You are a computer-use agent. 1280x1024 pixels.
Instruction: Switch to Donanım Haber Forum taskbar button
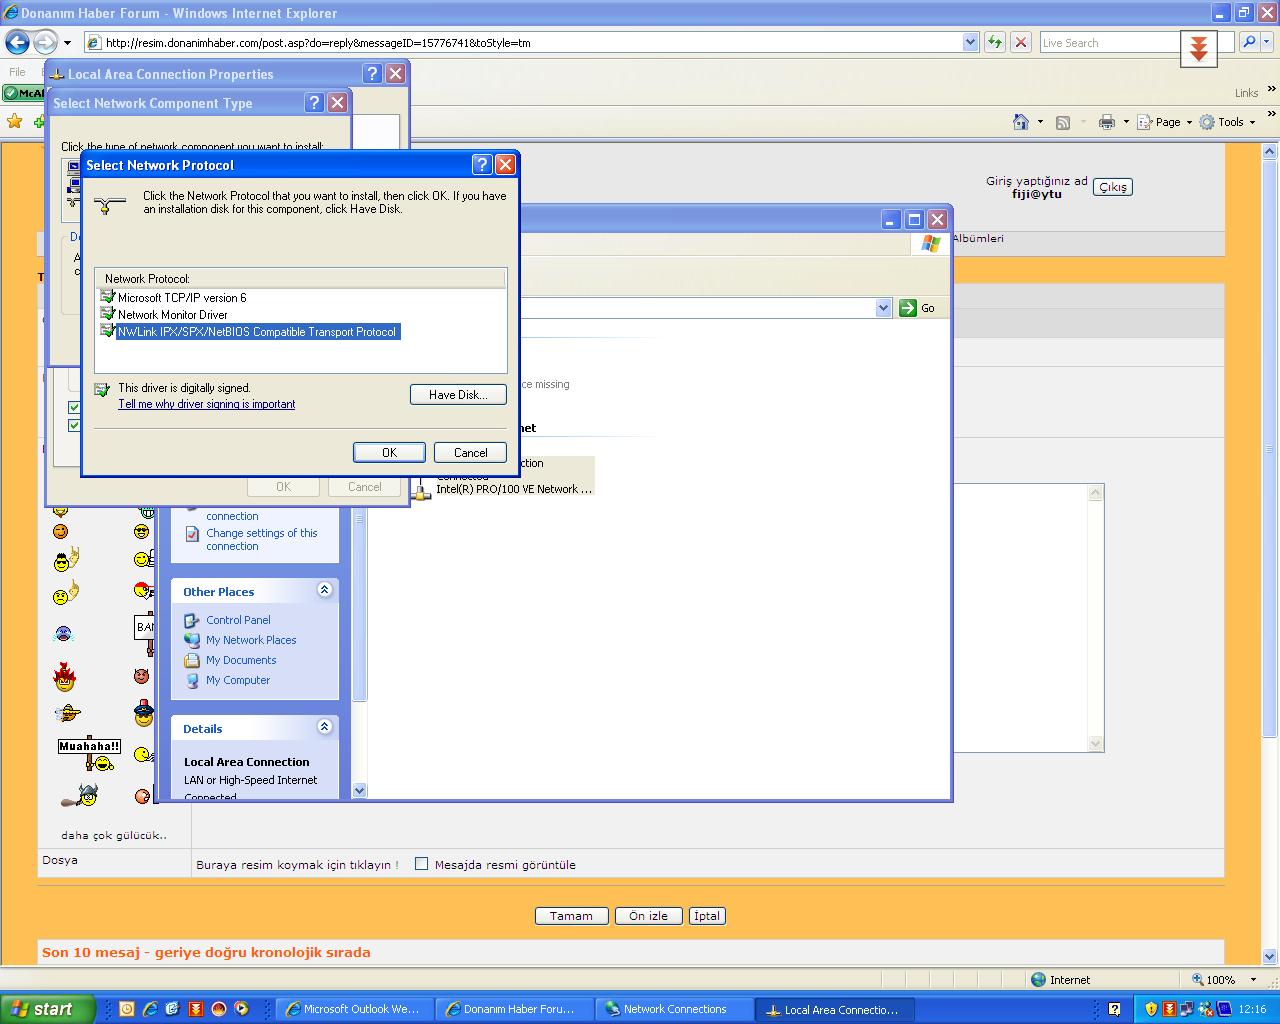(x=515, y=1009)
